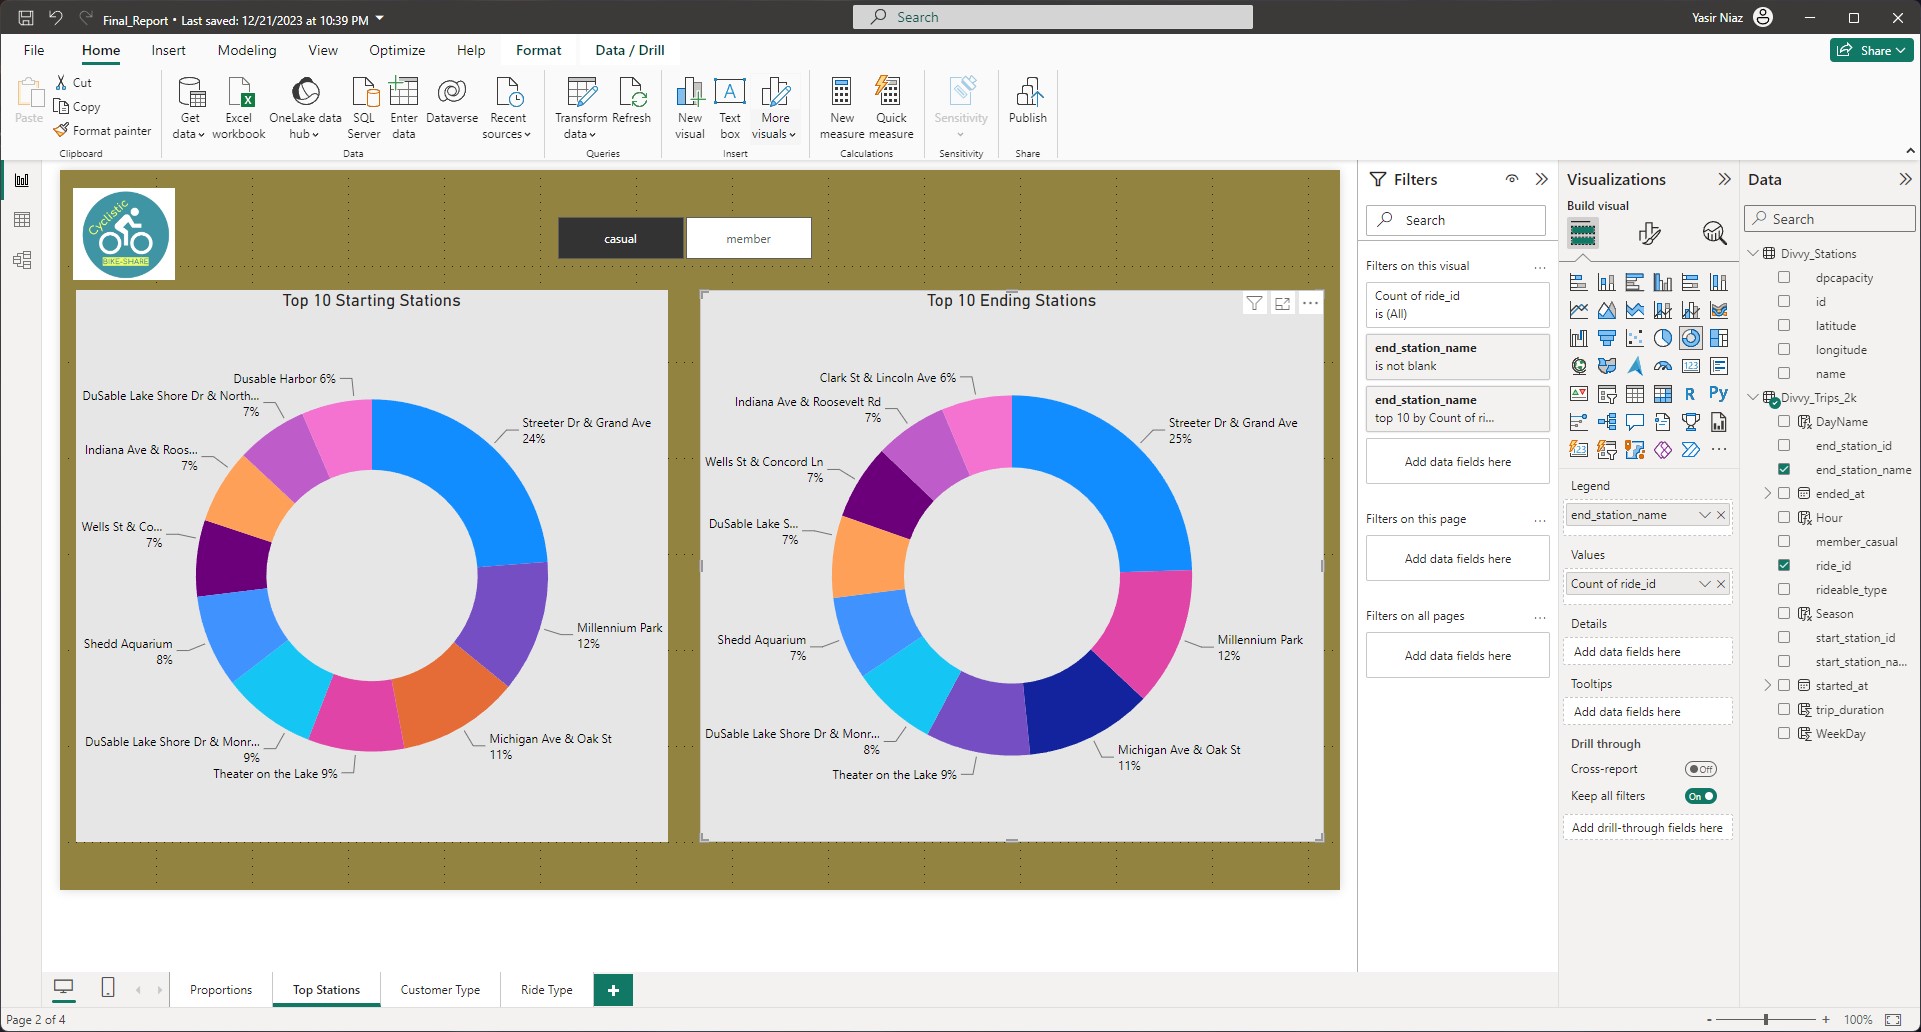Create a Quick measure
The image size is (1921, 1032).
click(x=891, y=108)
